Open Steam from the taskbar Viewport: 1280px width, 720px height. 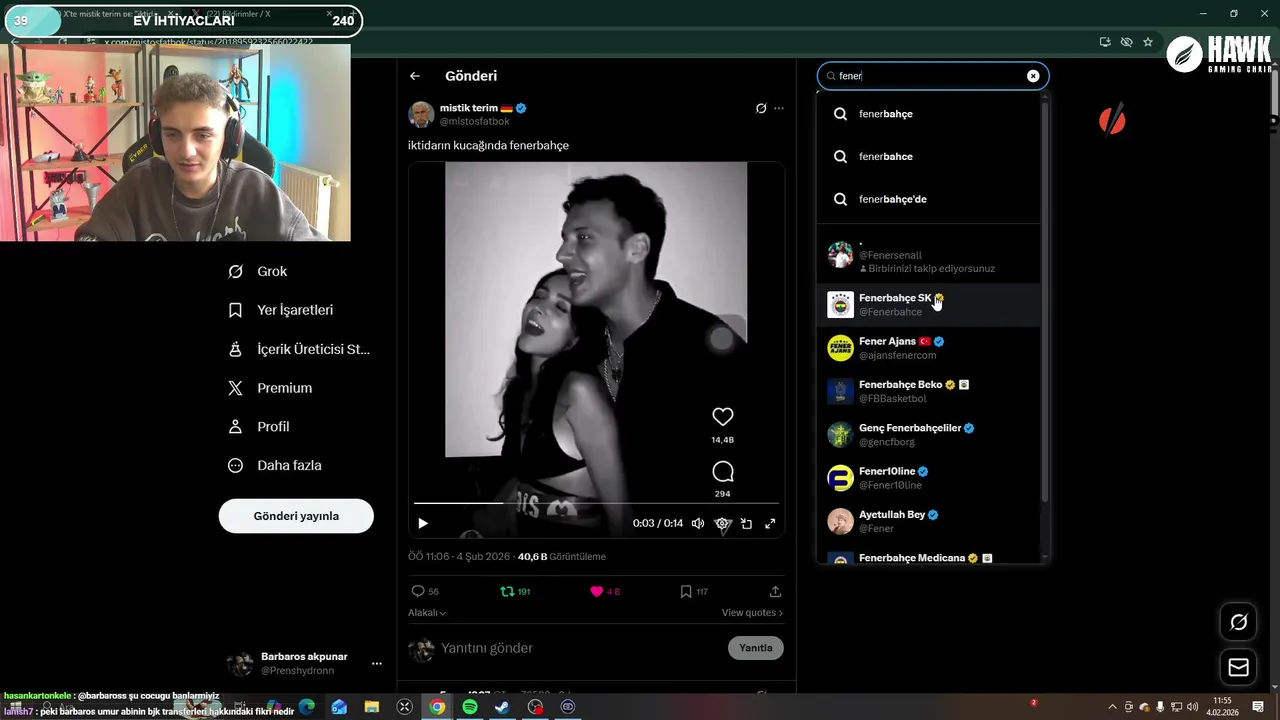pyautogui.click(x=502, y=707)
